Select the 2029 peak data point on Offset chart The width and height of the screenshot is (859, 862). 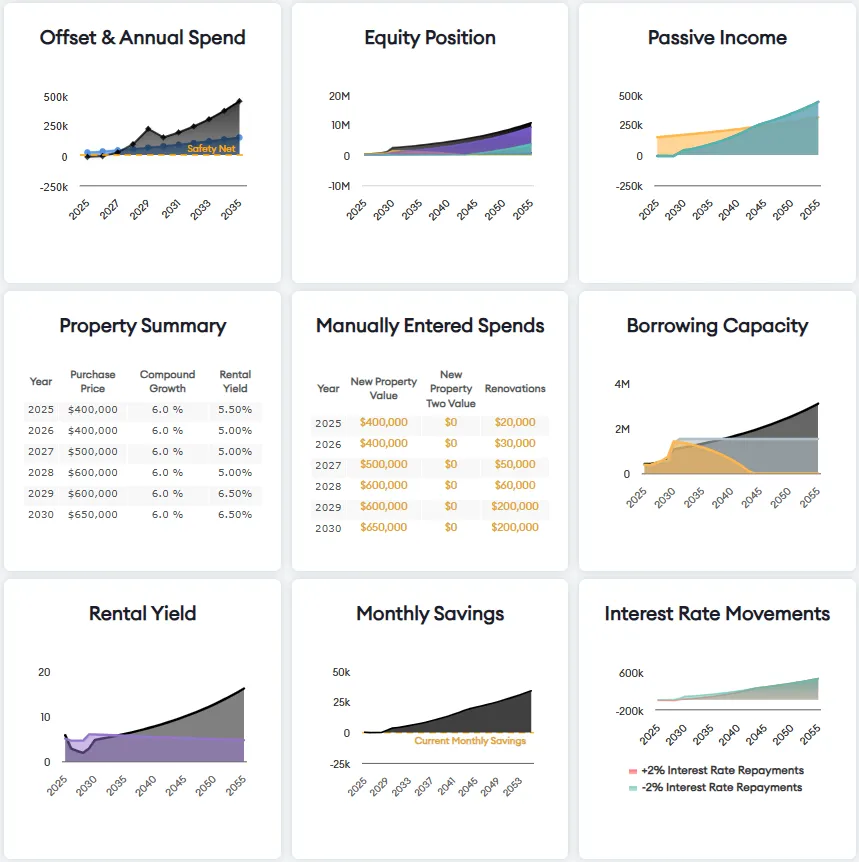148,129
